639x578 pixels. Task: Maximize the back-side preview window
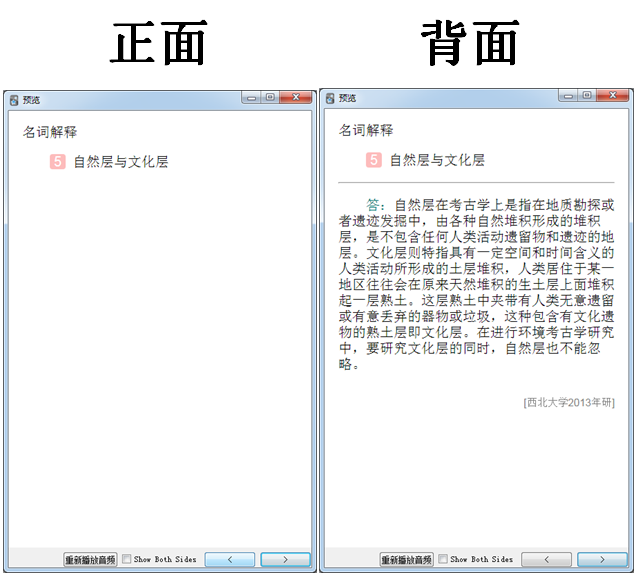pos(586,95)
